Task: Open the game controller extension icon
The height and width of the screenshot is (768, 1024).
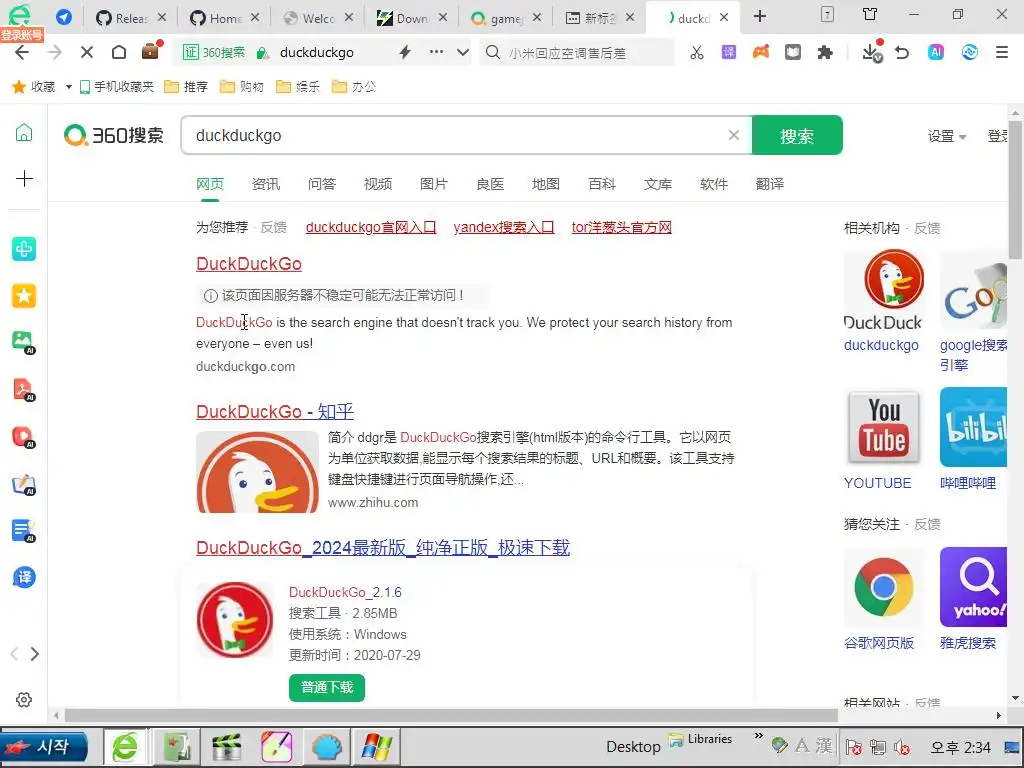Action: tap(761, 52)
